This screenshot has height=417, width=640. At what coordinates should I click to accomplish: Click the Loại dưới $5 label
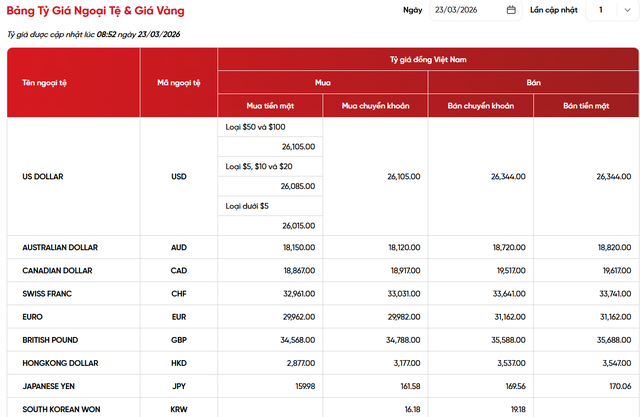point(247,206)
